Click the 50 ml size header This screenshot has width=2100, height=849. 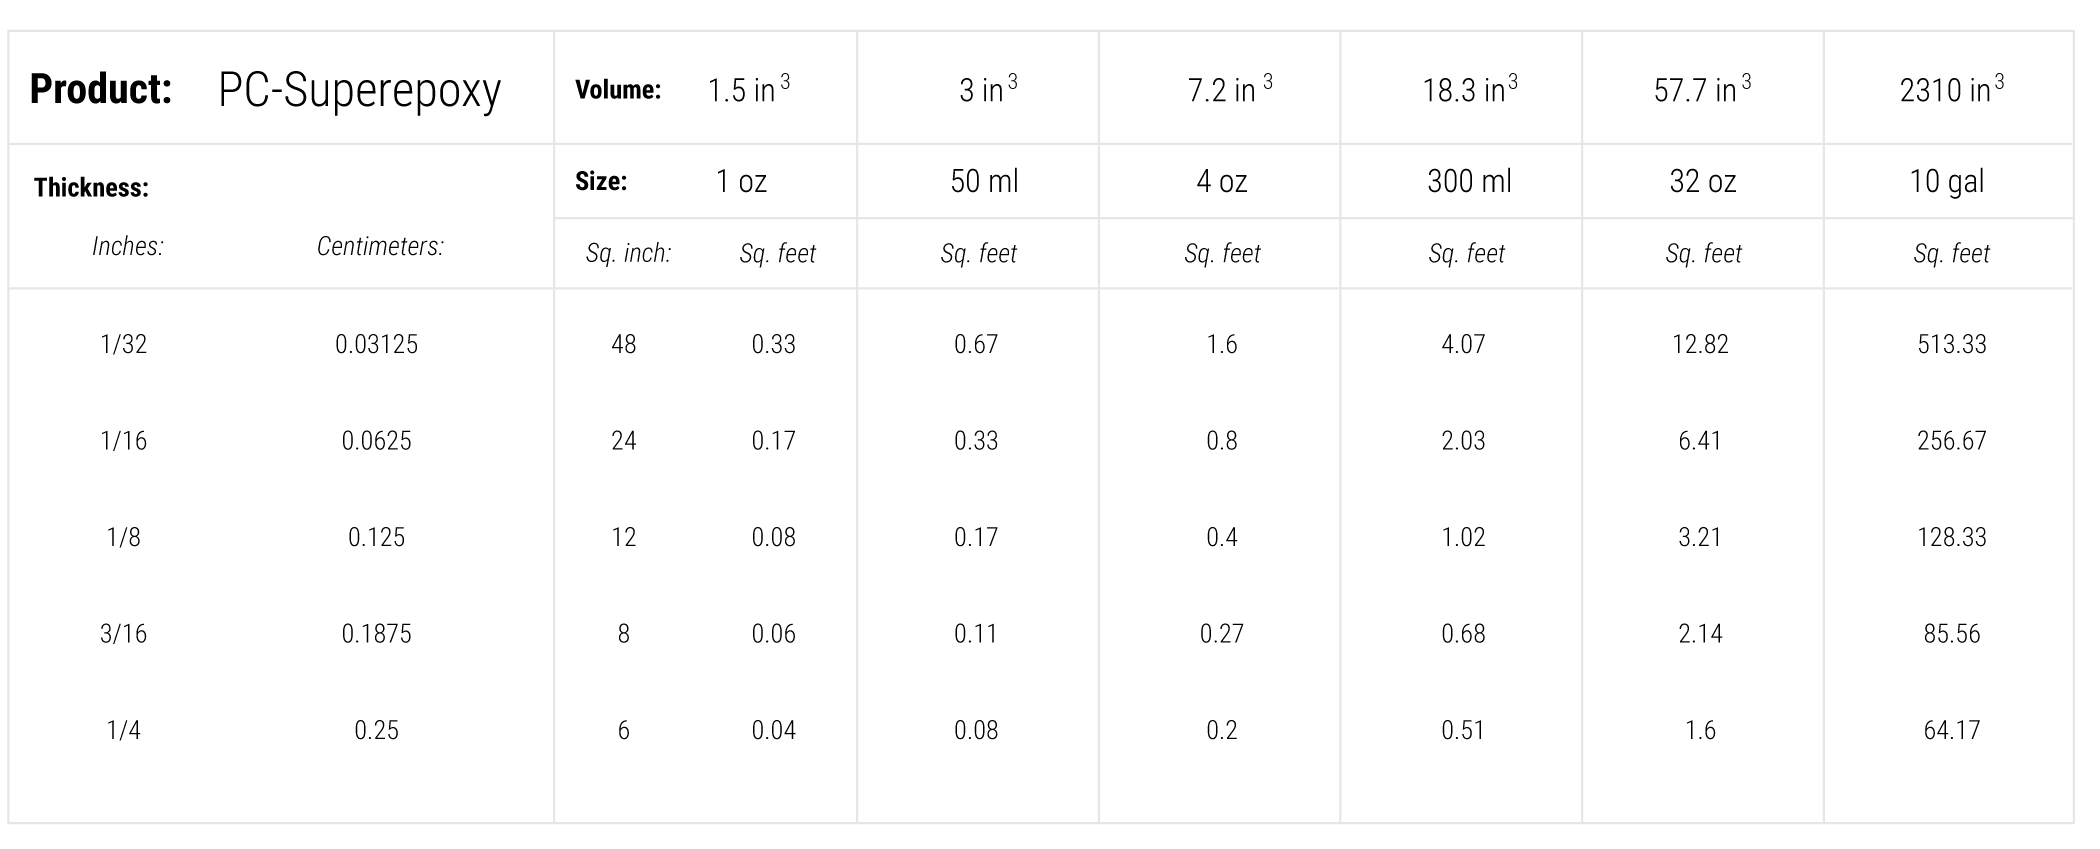pos(984,181)
